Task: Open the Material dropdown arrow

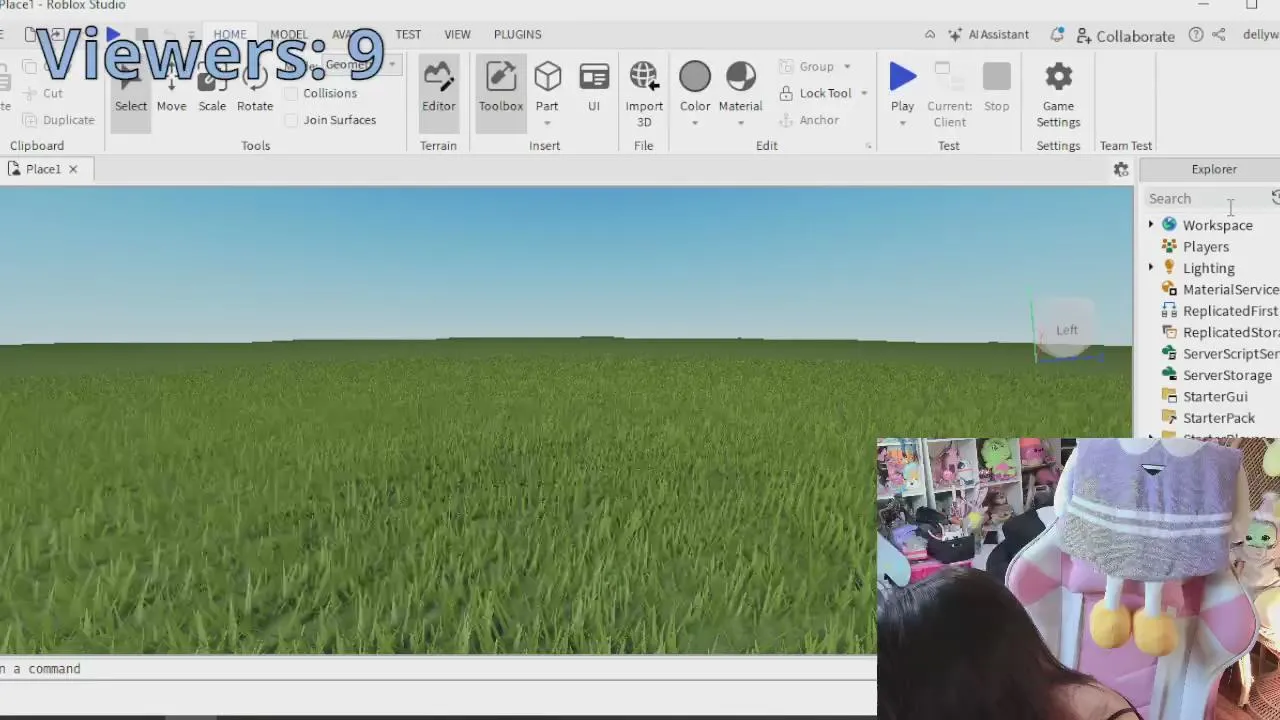Action: (741, 123)
